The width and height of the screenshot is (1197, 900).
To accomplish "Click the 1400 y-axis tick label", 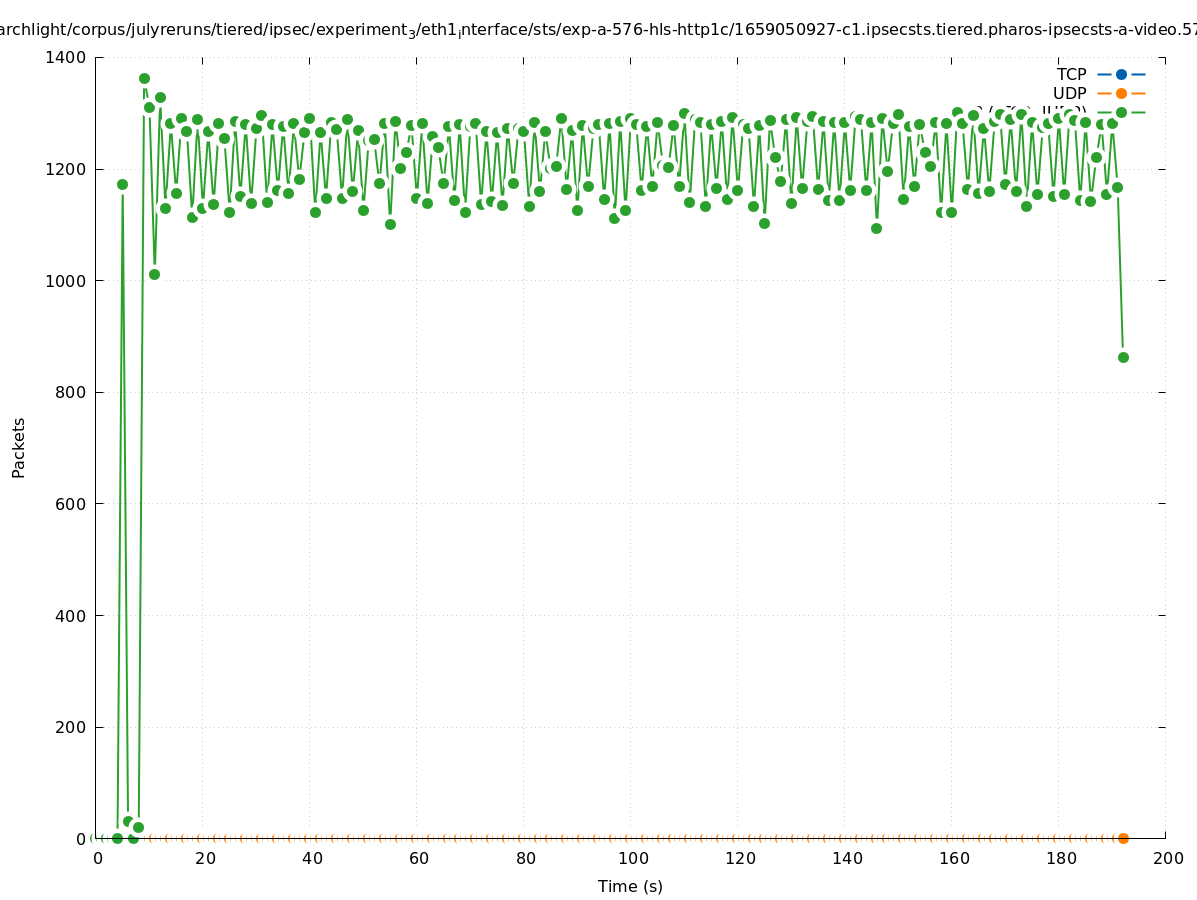I will 66,58.
